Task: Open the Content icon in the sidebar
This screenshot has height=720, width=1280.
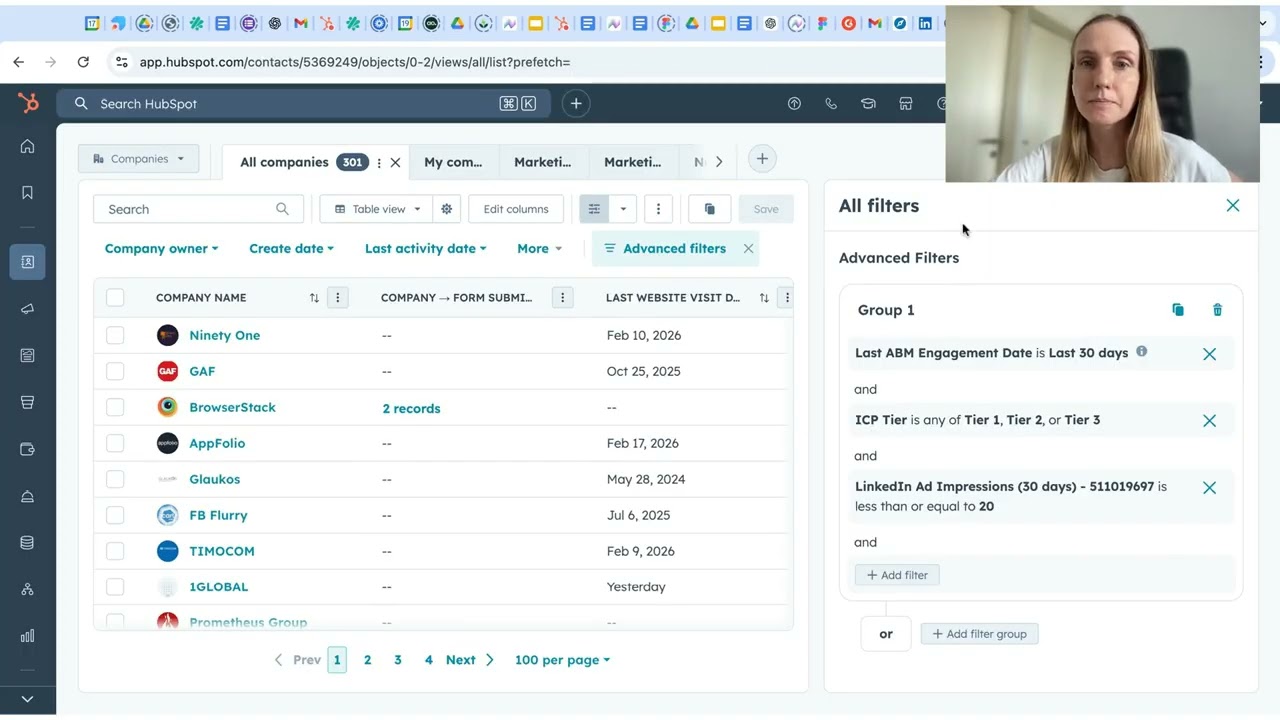Action: pos(28,356)
